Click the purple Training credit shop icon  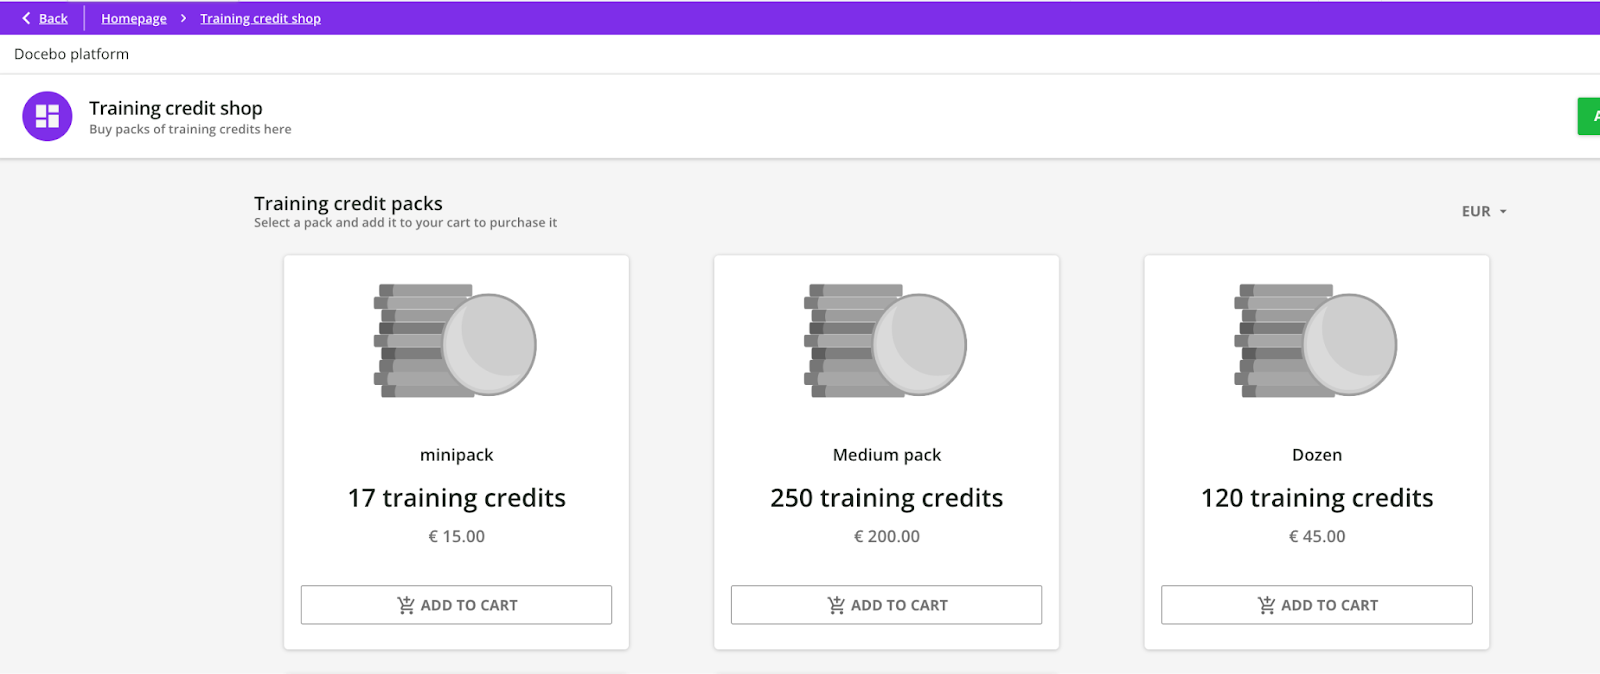[47, 116]
